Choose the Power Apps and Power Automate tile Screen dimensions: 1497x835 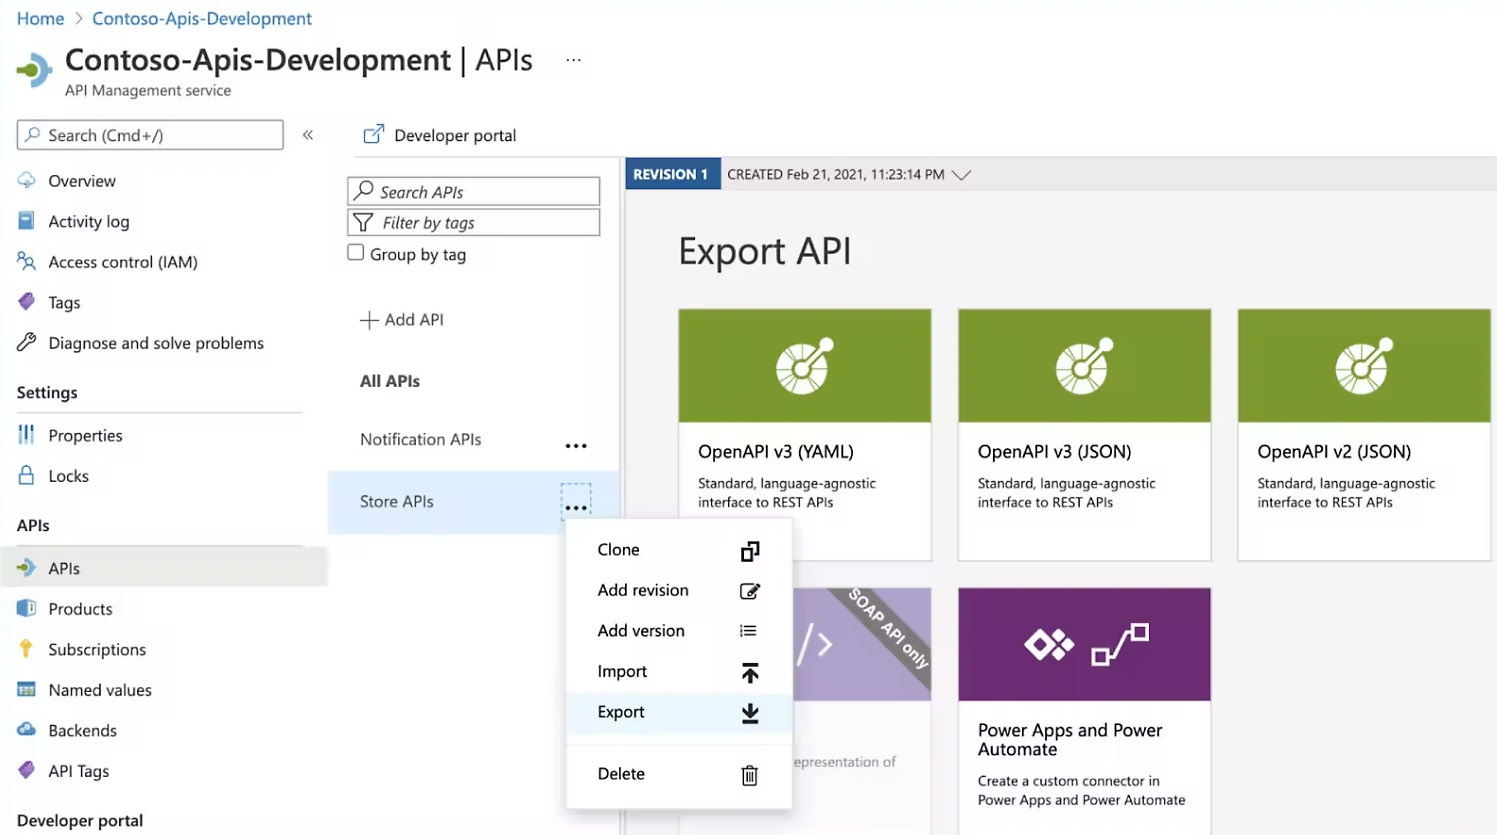1084,710
